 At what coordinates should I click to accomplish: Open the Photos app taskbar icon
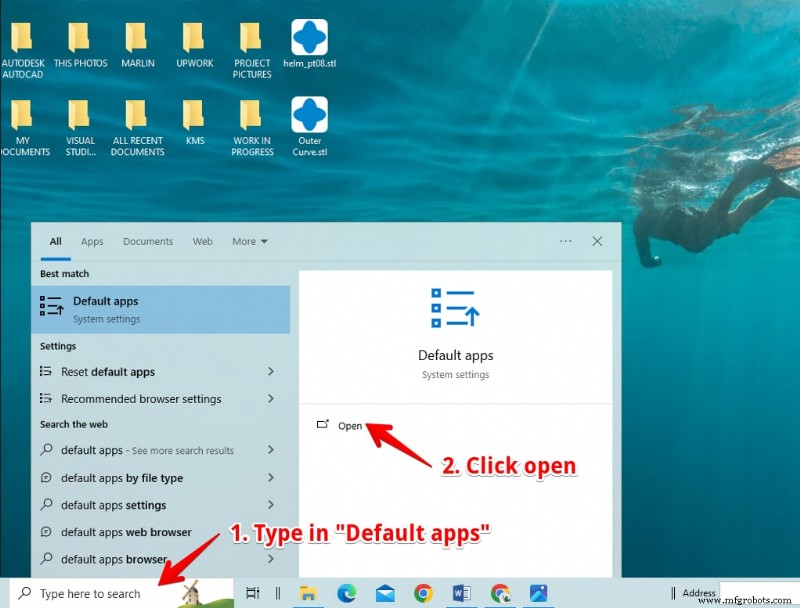click(538, 593)
